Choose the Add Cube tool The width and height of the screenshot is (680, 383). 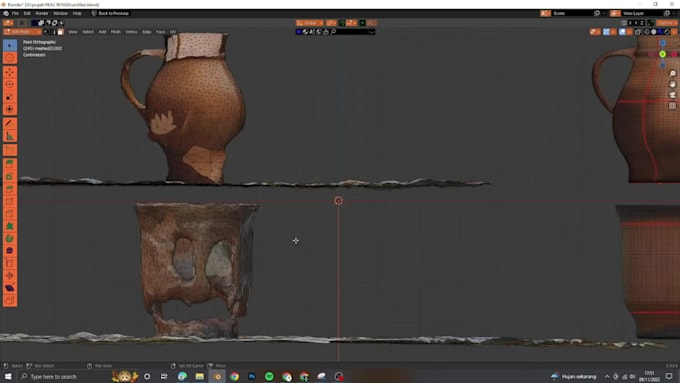(10, 150)
